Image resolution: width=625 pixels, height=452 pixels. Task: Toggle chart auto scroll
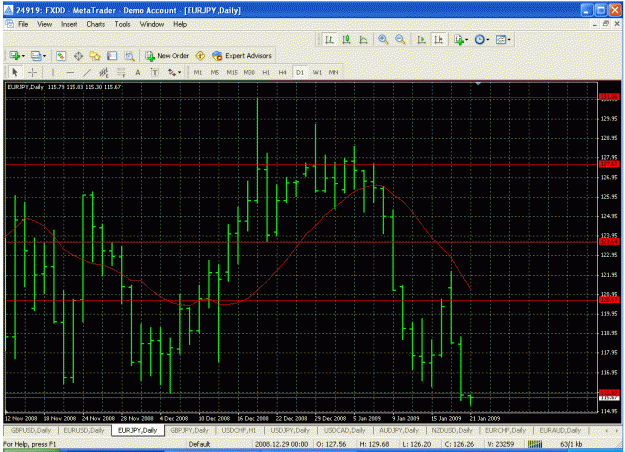coord(421,39)
